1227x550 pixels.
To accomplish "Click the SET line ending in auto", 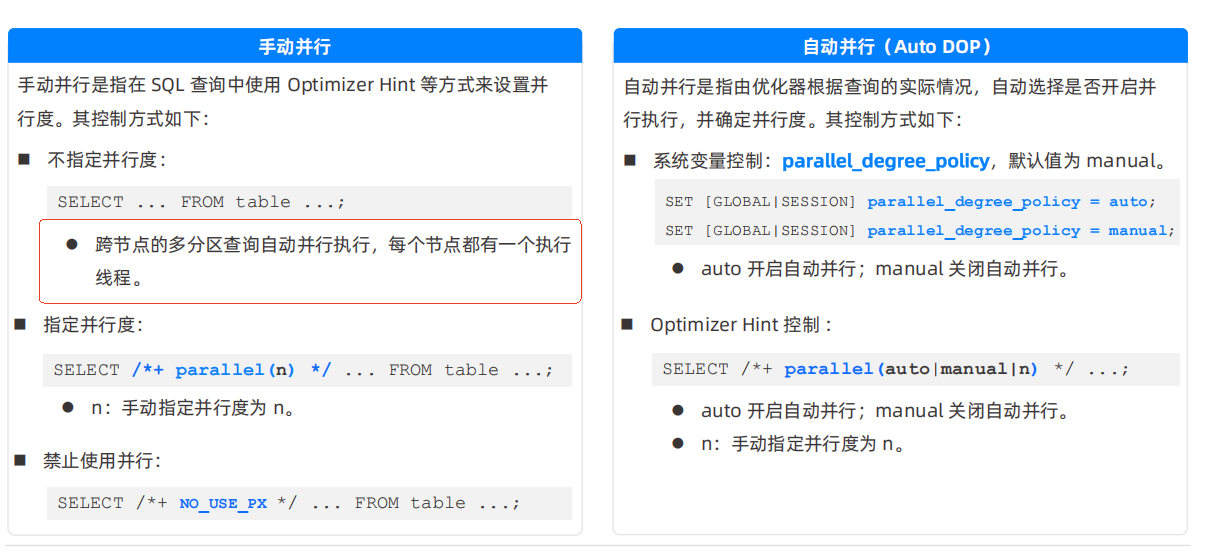I will [x=910, y=202].
